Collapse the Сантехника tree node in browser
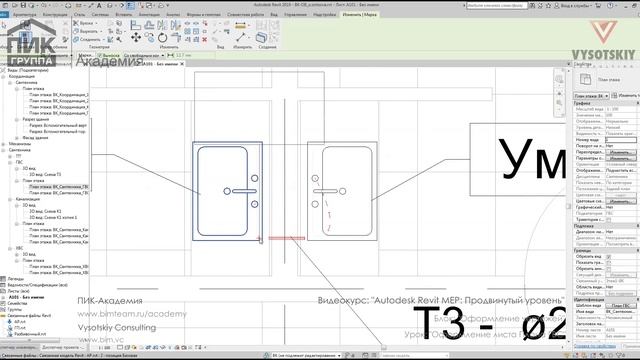 [3, 150]
